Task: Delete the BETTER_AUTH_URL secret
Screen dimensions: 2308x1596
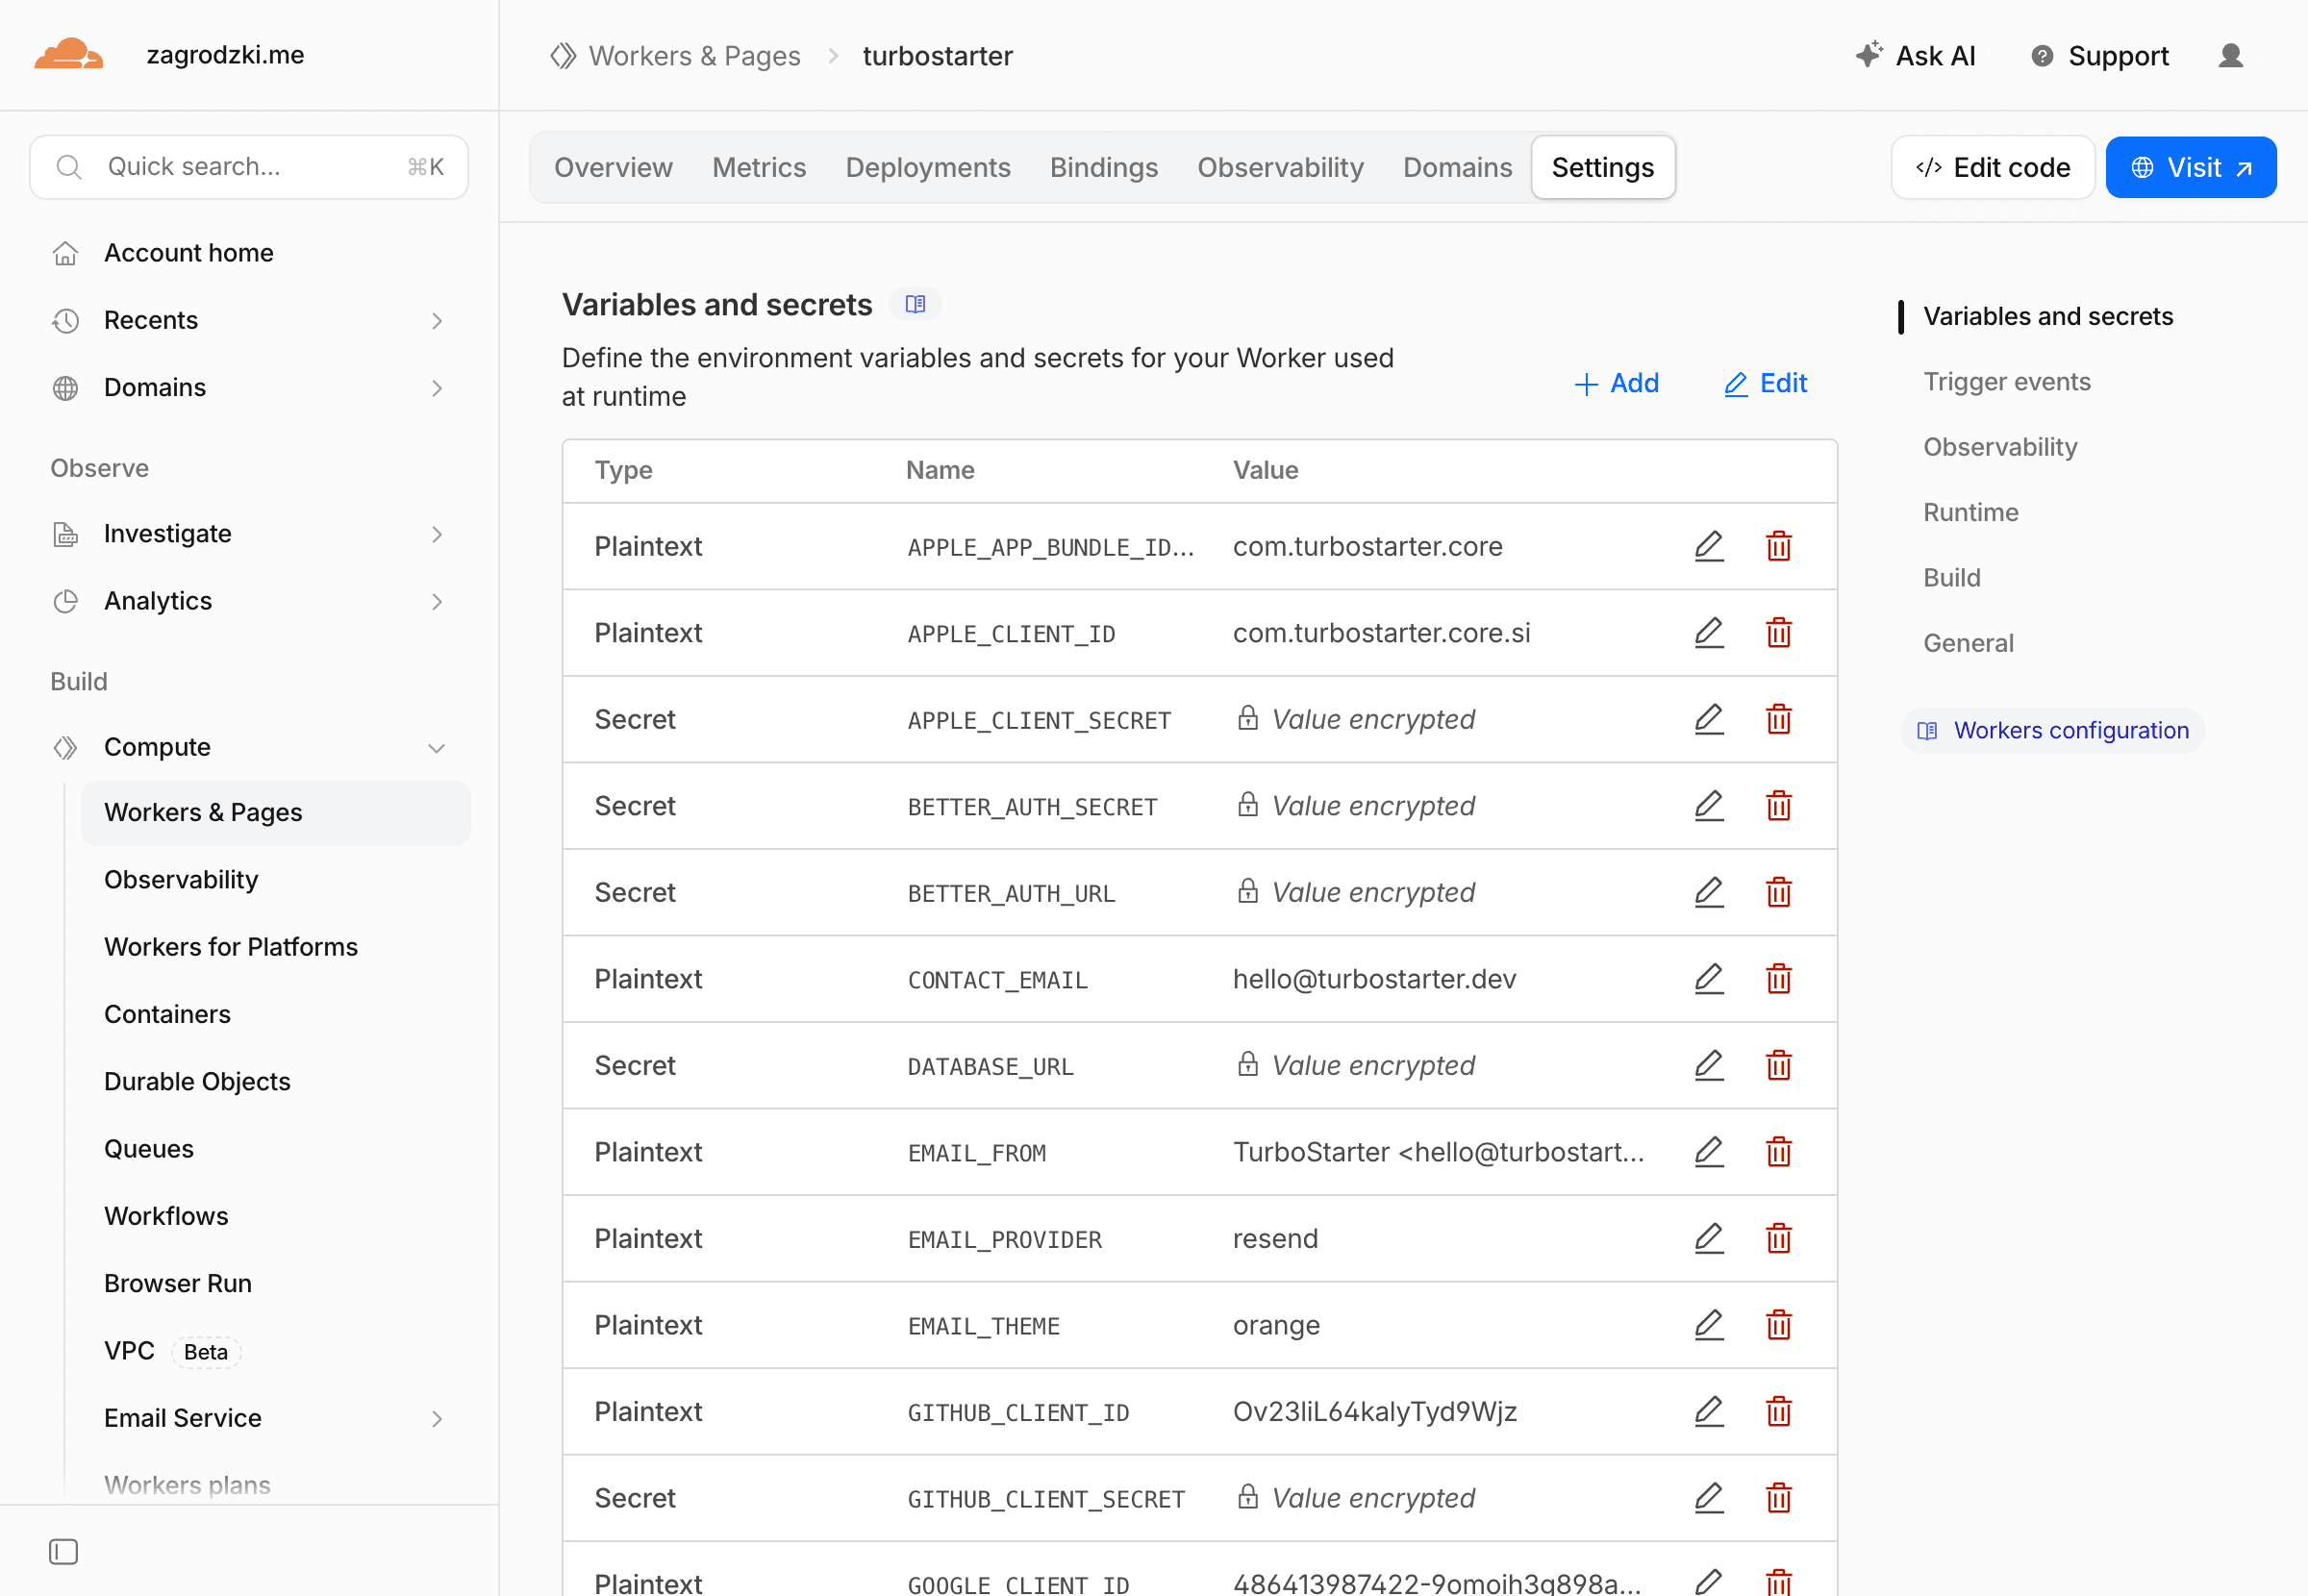Action: (x=1778, y=892)
